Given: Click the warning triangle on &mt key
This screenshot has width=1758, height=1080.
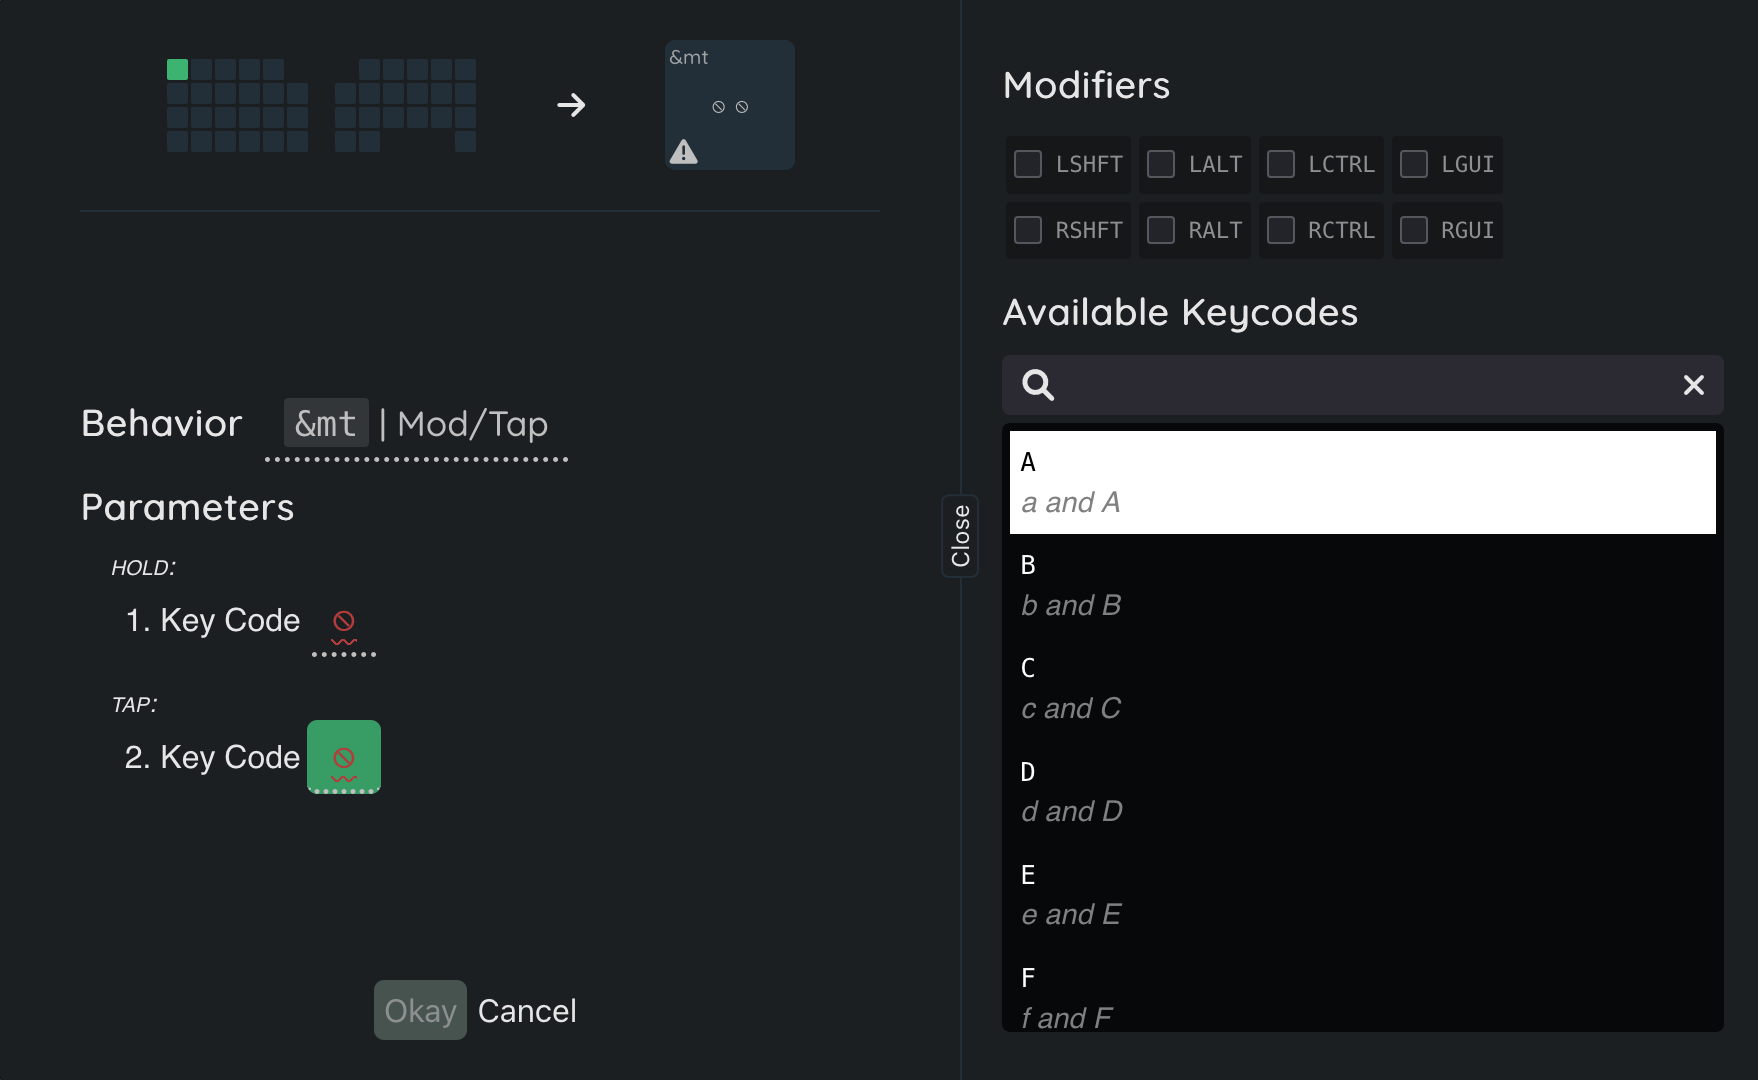Looking at the screenshot, I should point(684,152).
